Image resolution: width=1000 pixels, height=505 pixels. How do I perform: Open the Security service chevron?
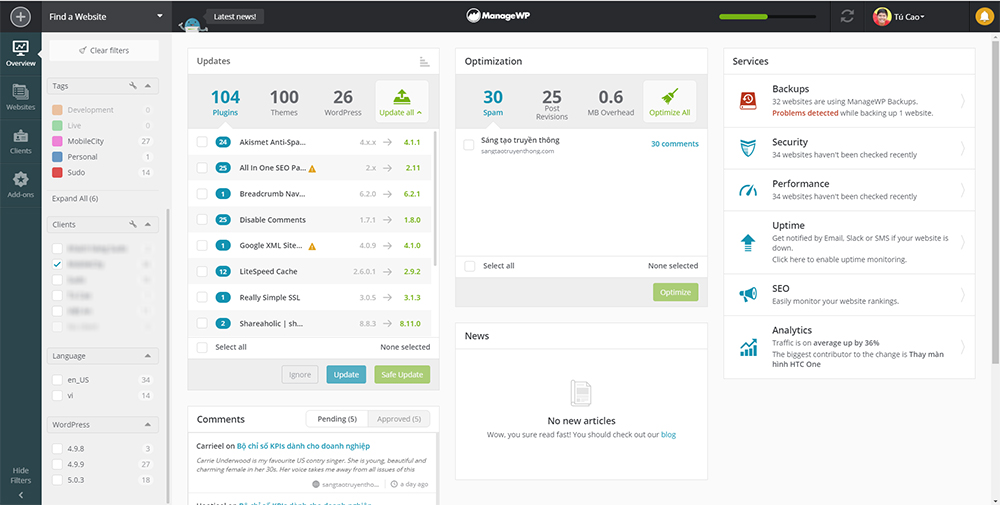click(x=962, y=148)
